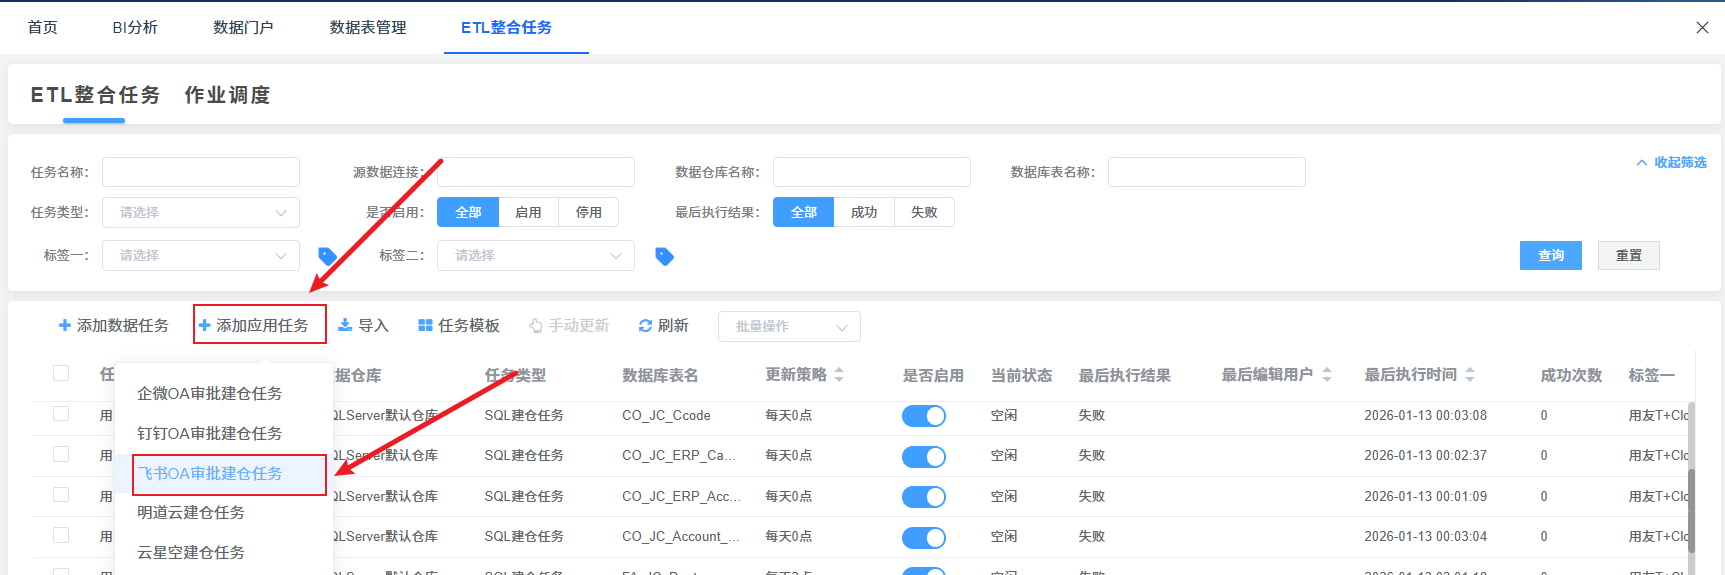Select 飞书OA审批建仓任务 menu item
The width and height of the screenshot is (1725, 575).
pos(210,473)
